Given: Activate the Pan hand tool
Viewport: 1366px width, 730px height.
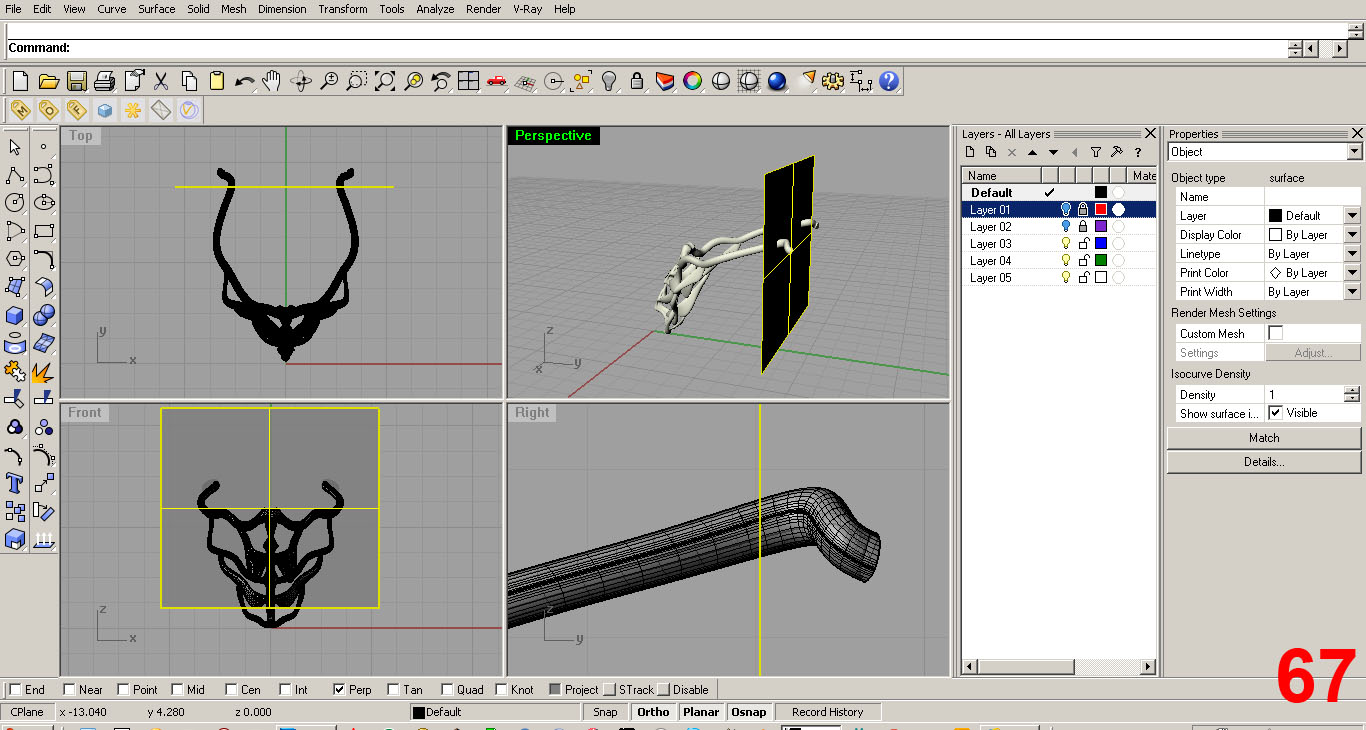Looking at the screenshot, I should [272, 81].
